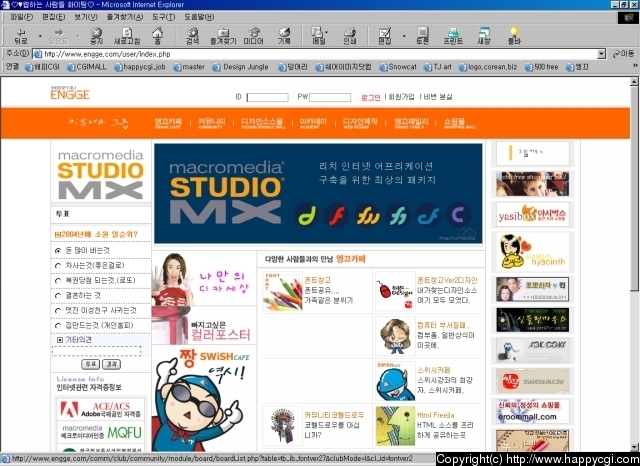Open the 편집(E) Edit menu
This screenshot has height=466, width=640.
pyautogui.click(x=53, y=17)
